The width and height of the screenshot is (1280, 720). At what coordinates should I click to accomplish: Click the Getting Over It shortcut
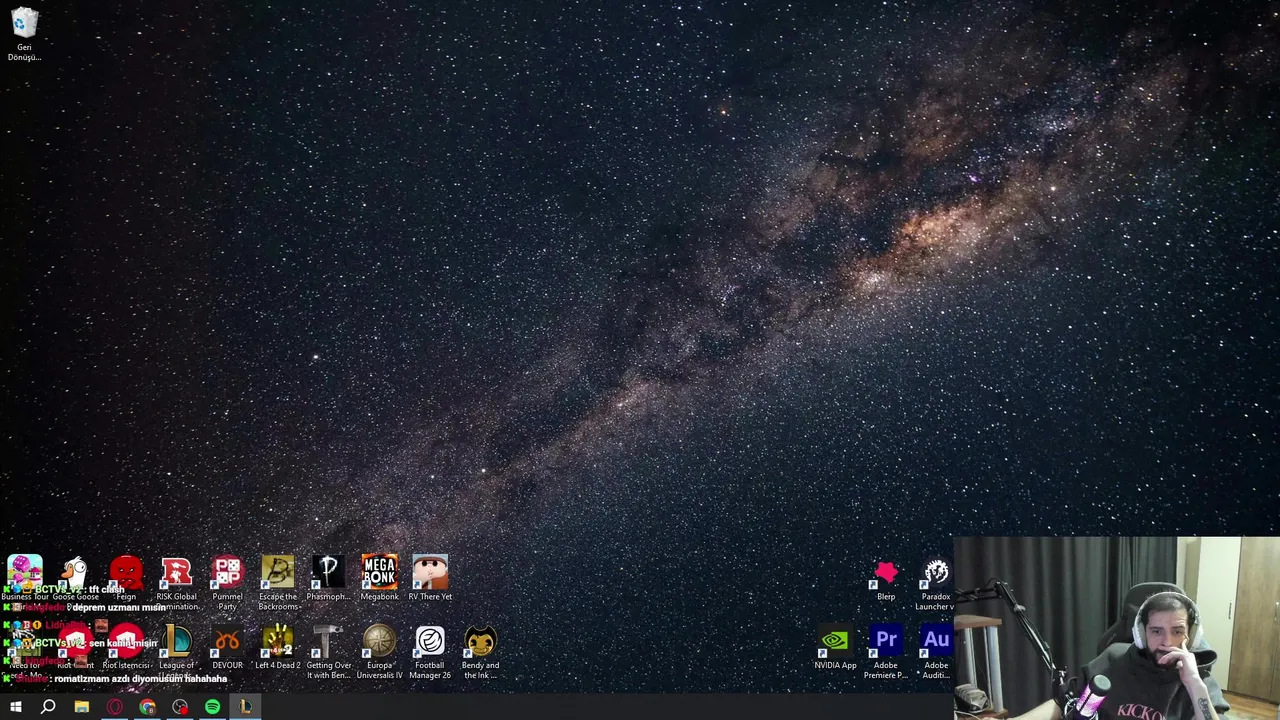[328, 651]
